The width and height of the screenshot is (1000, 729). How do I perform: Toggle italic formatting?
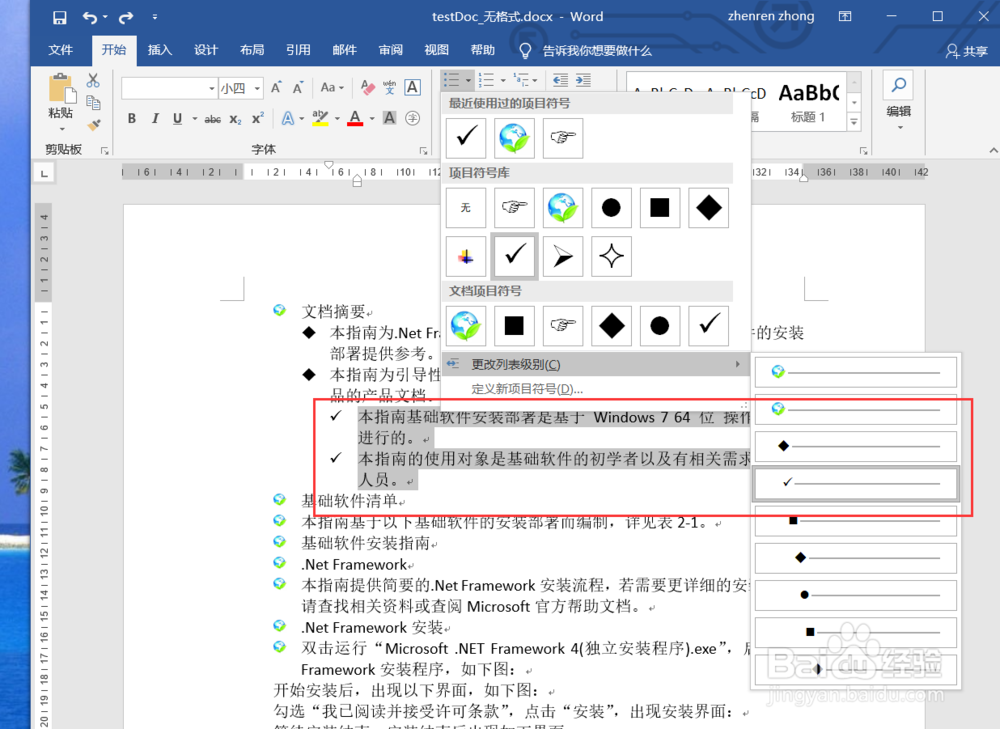pos(154,118)
